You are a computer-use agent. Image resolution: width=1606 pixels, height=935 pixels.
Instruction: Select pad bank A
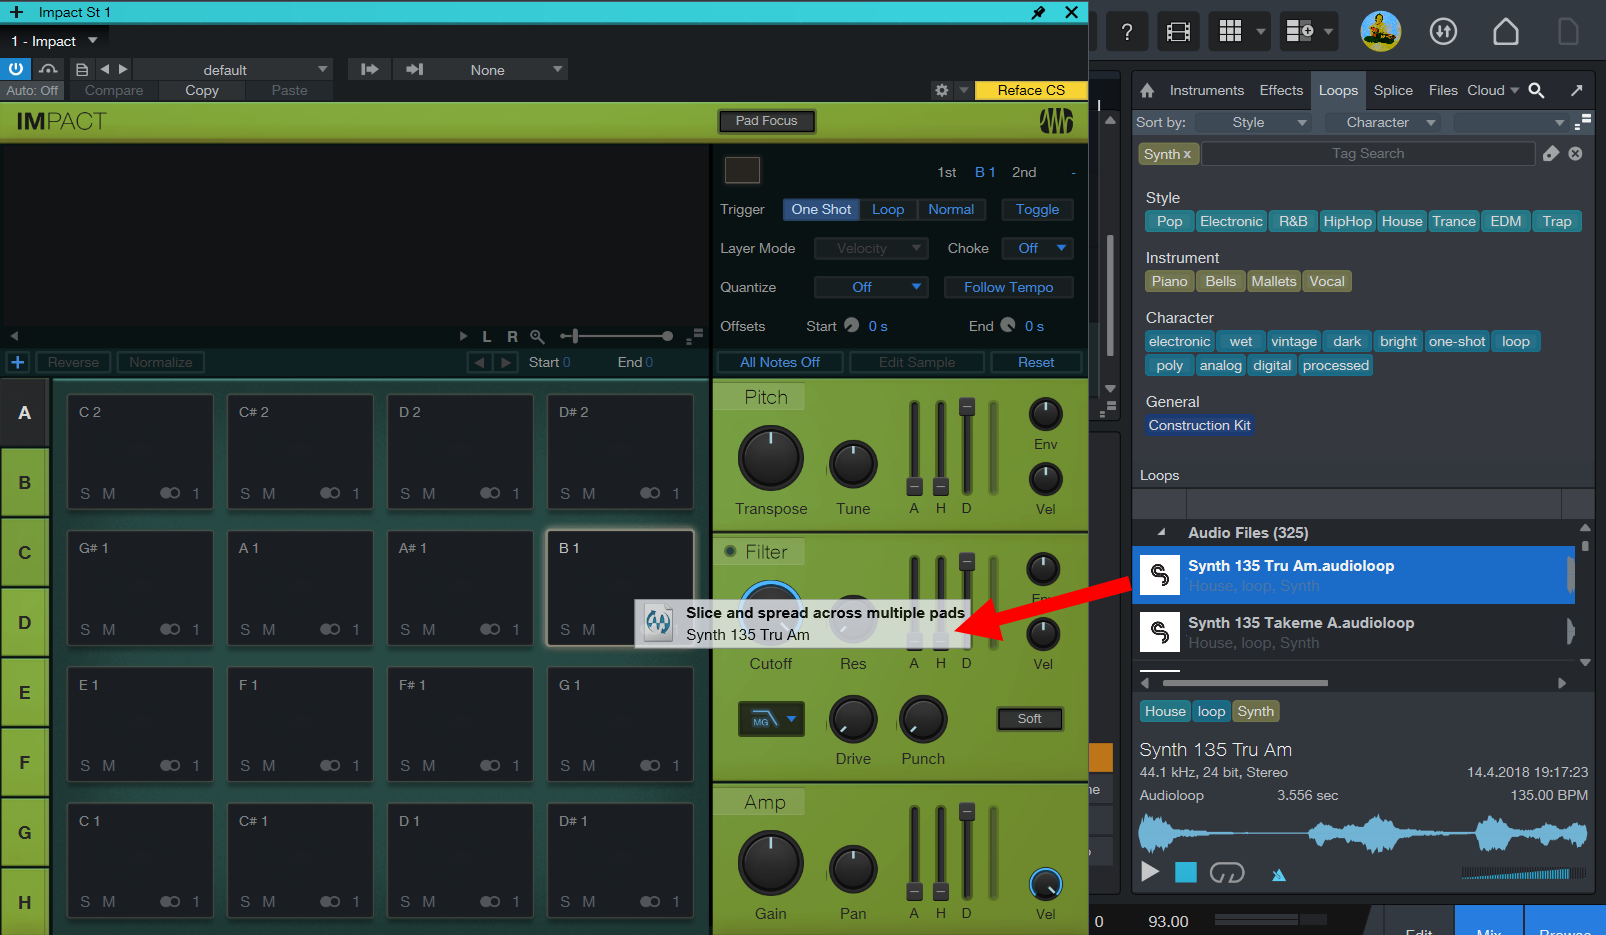(25, 412)
